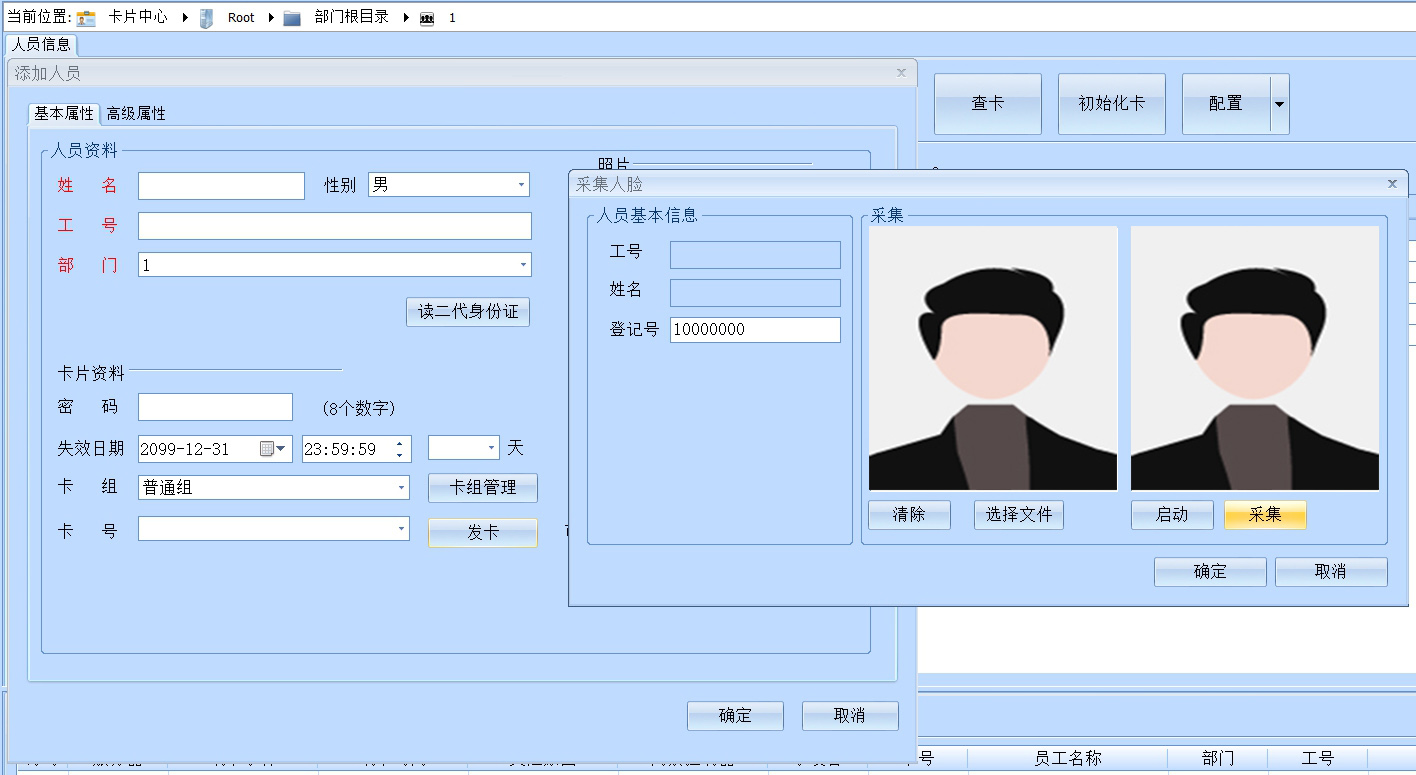Click the left face photo preview
The width and height of the screenshot is (1416, 775).
(993, 358)
